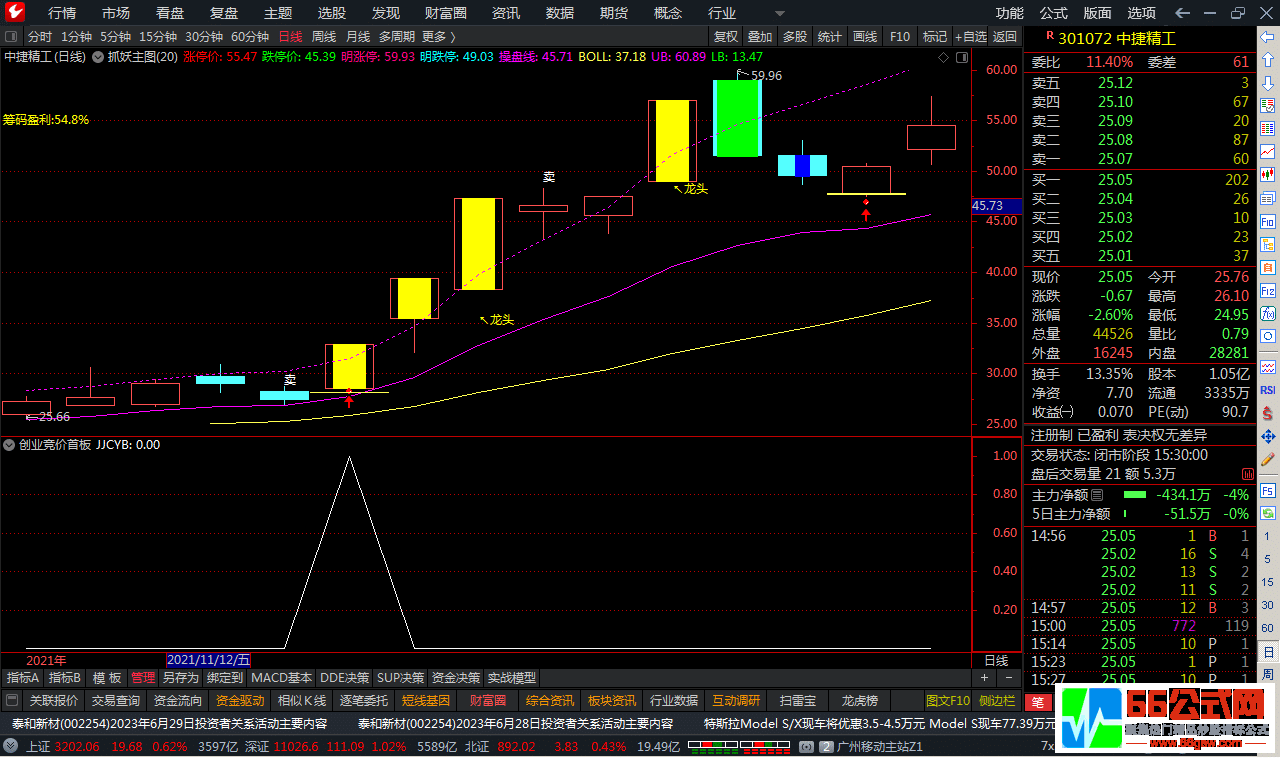The image size is (1280, 758).
Task: Click the back arrow in title bar
Action: tap(1183, 13)
